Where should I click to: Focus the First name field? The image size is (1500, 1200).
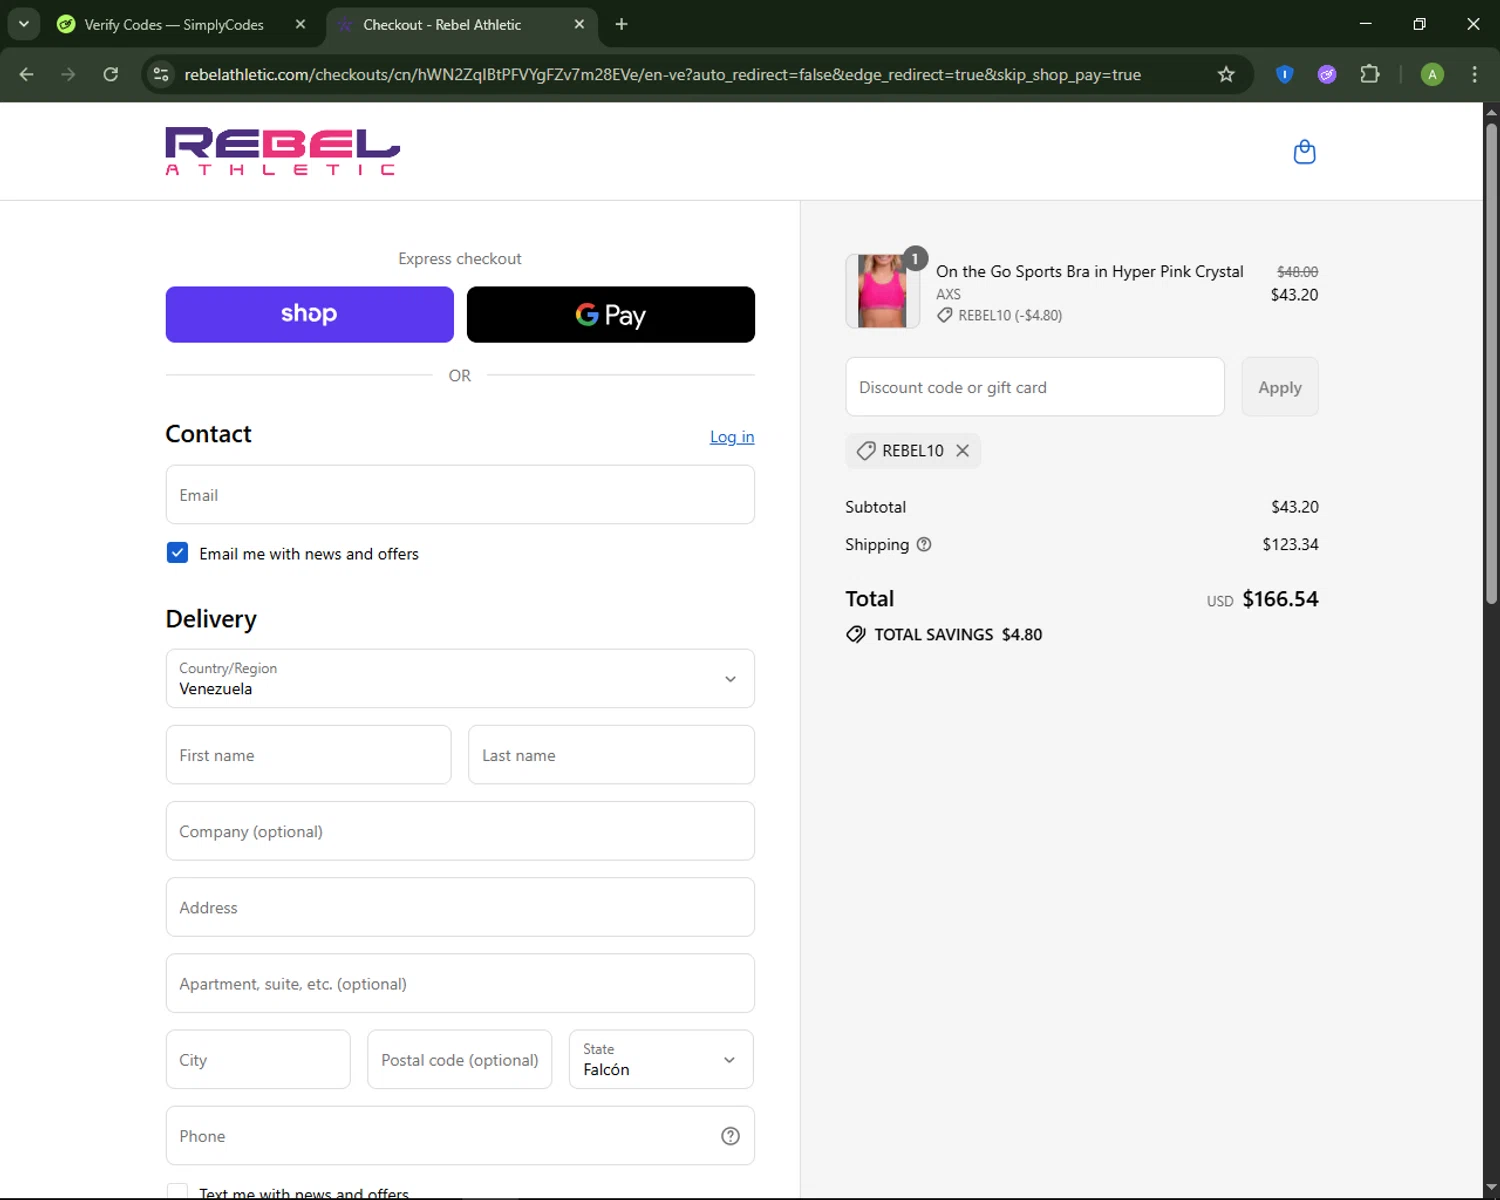click(309, 755)
